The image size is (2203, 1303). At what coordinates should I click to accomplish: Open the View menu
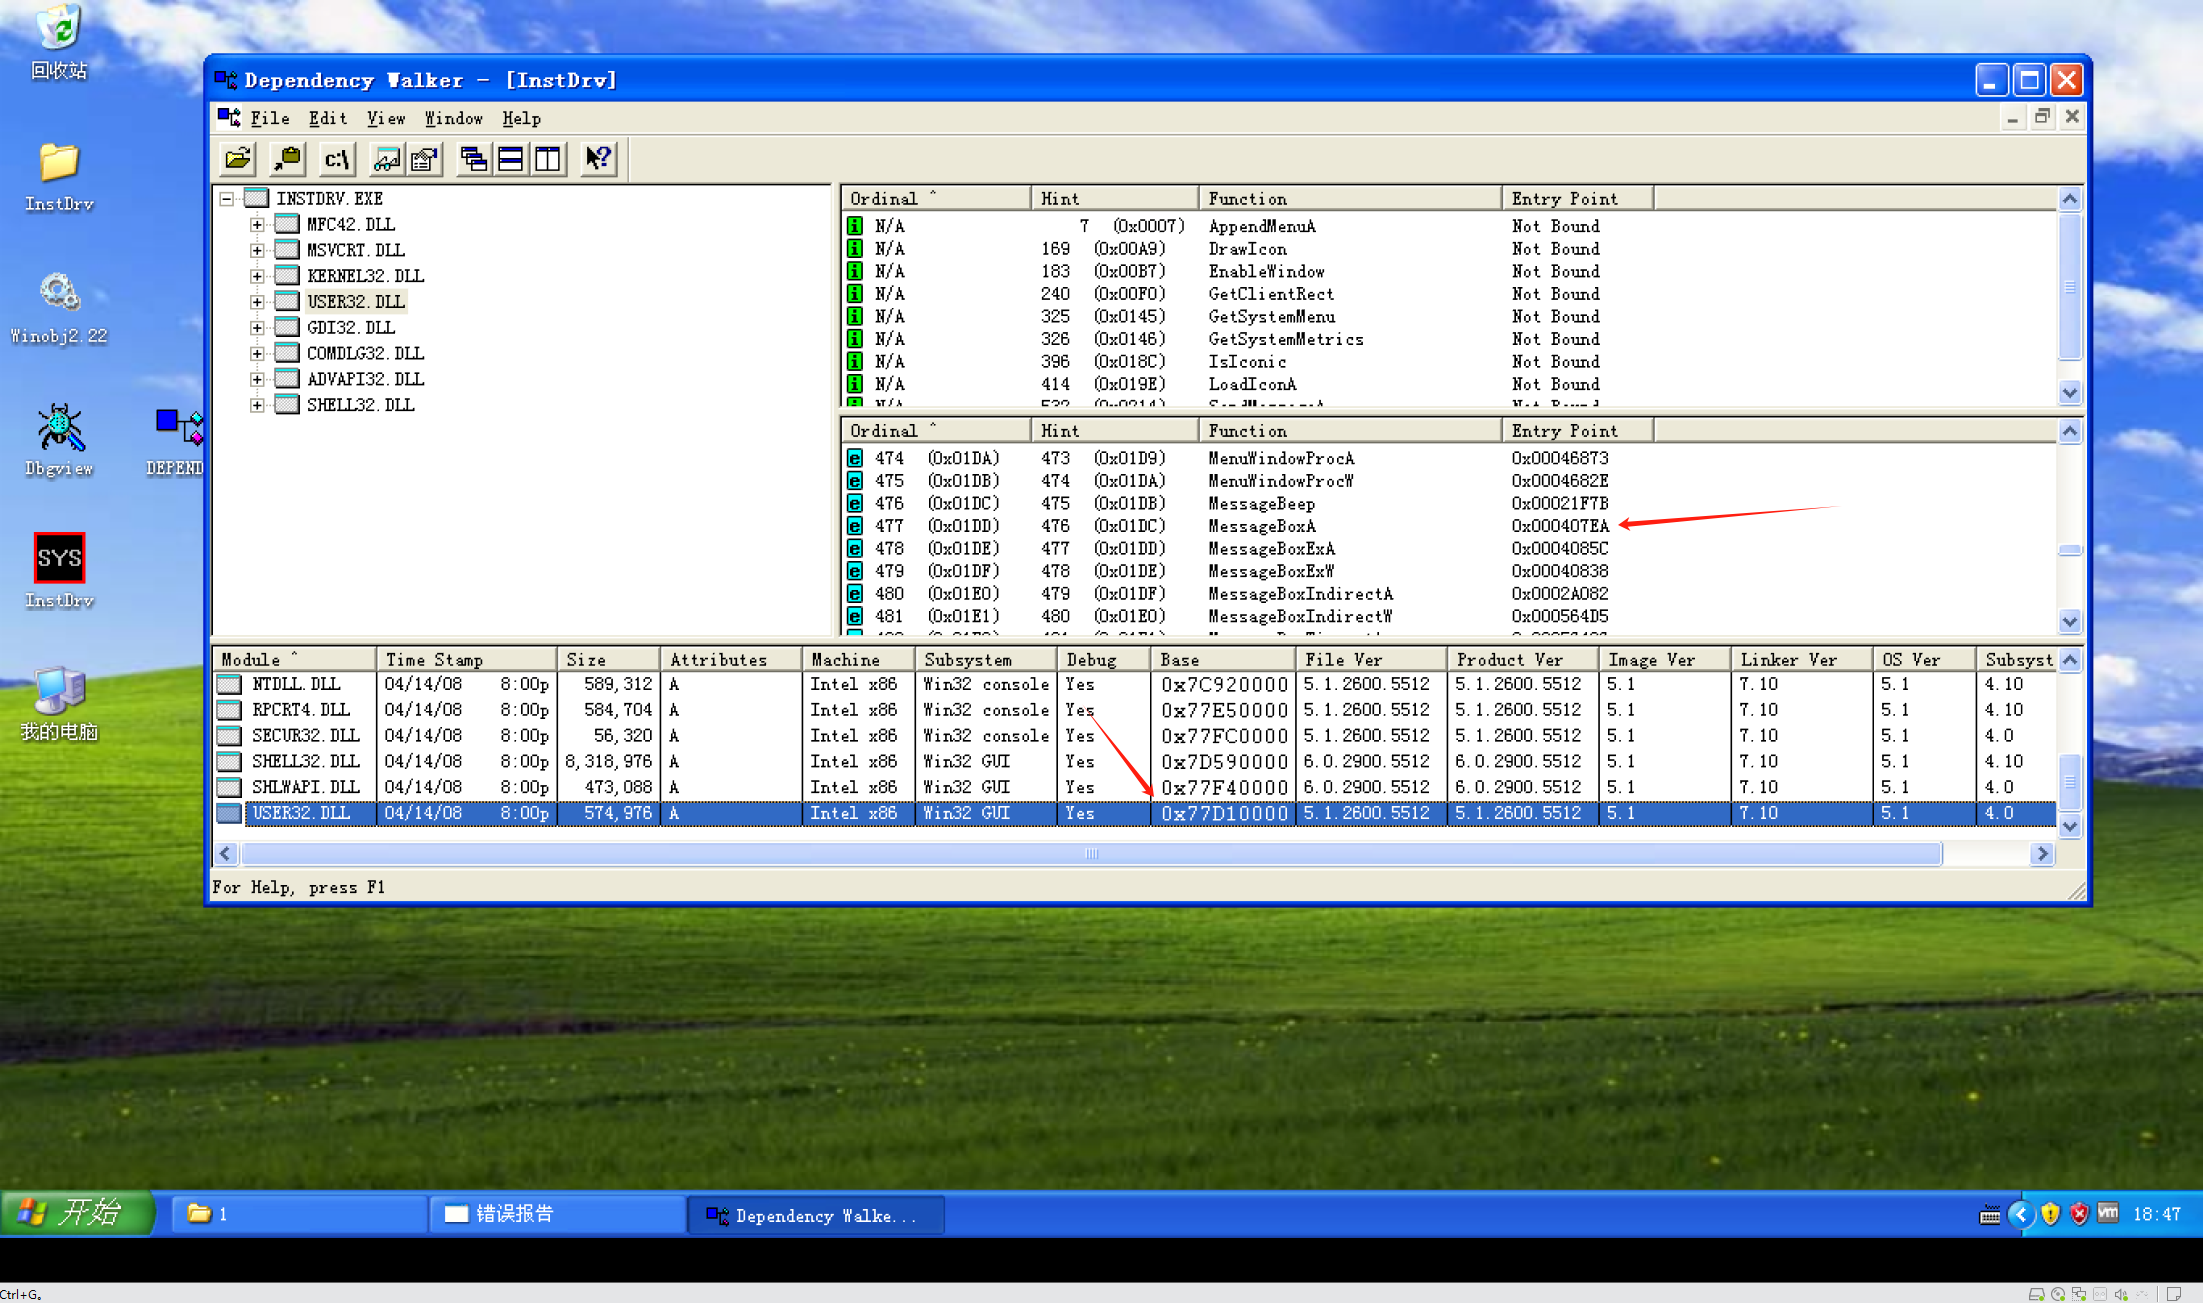tap(386, 118)
